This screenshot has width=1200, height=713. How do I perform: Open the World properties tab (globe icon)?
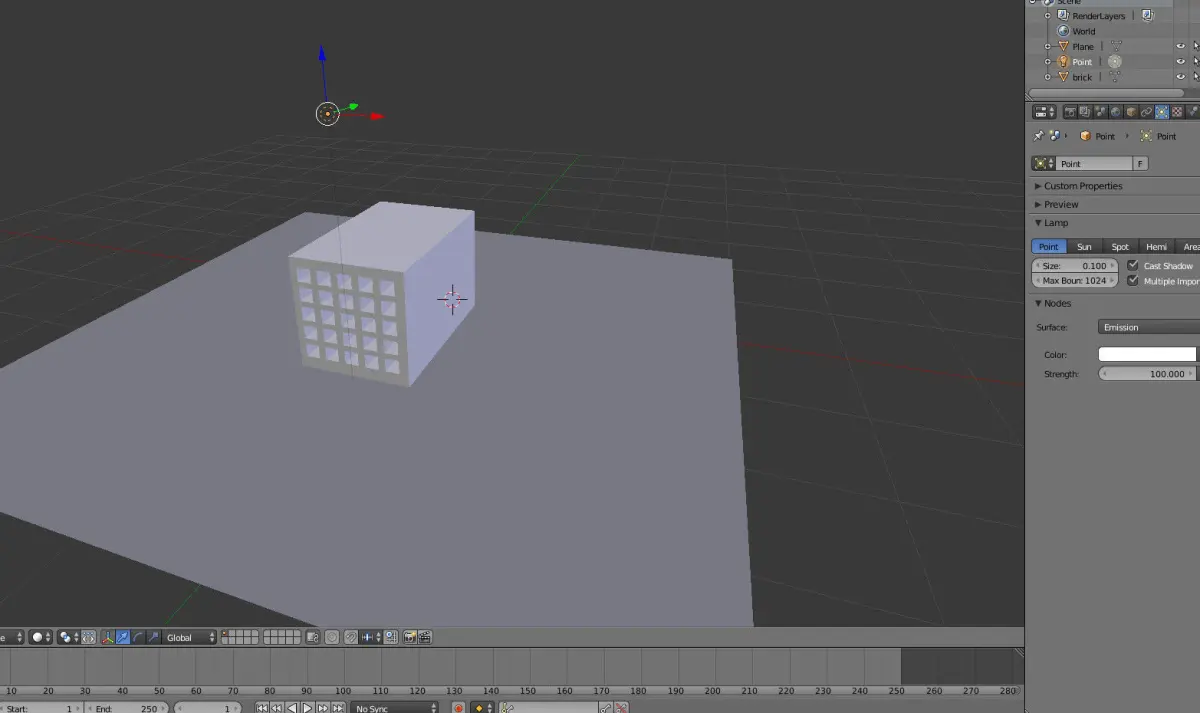click(1115, 112)
